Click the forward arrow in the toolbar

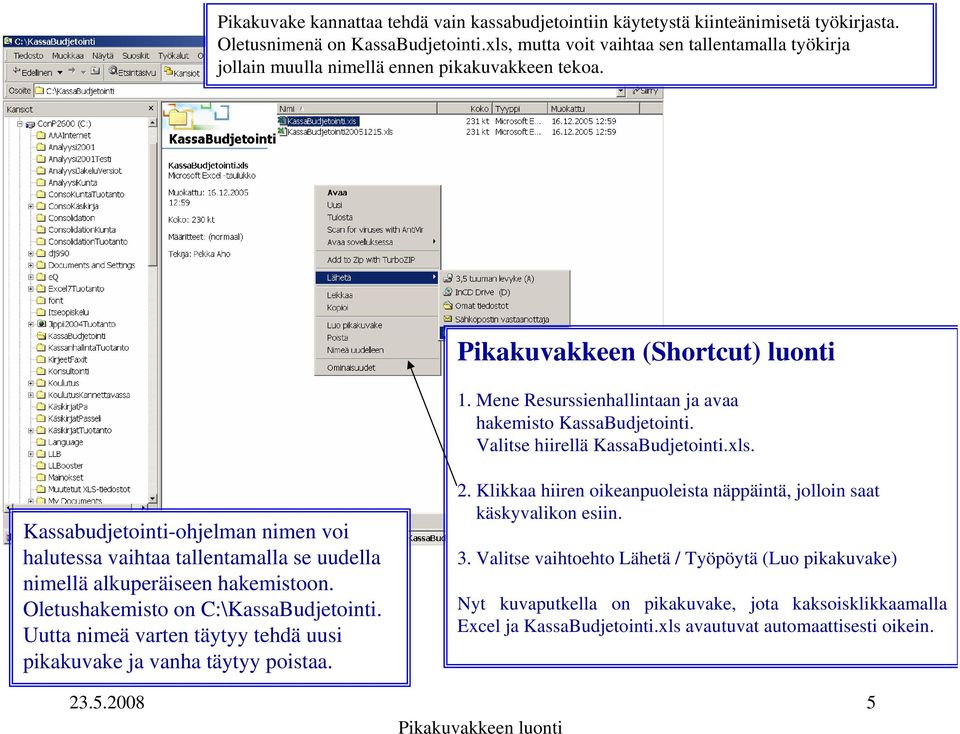tap(71, 72)
